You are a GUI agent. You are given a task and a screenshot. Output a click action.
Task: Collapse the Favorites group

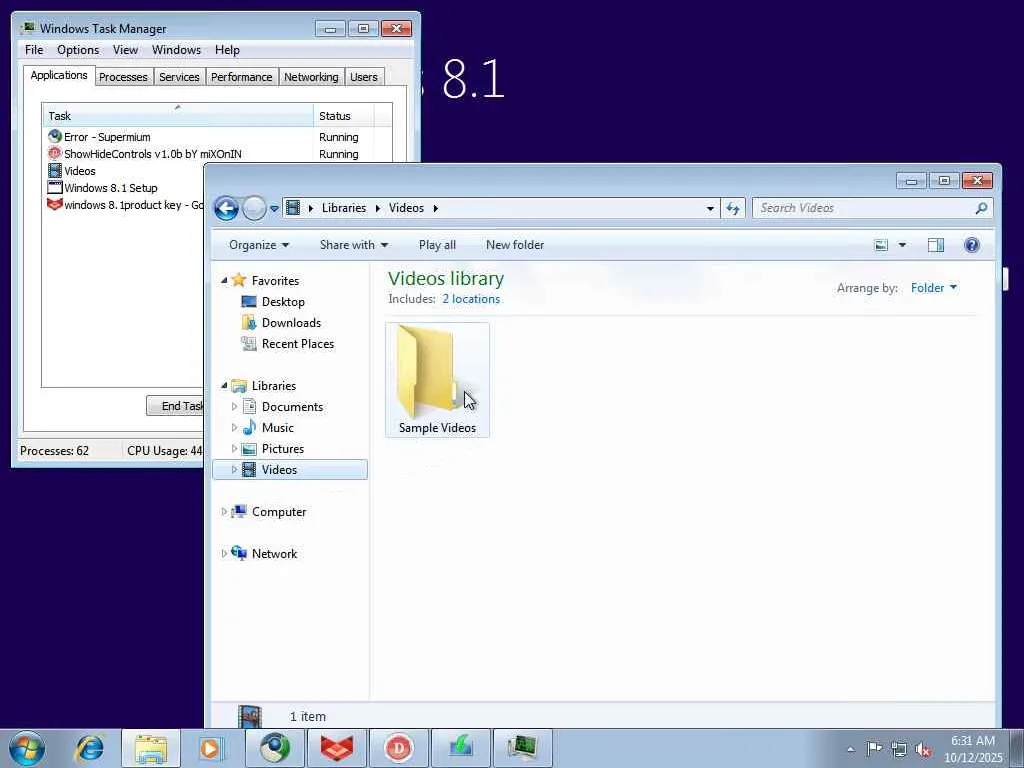point(224,280)
